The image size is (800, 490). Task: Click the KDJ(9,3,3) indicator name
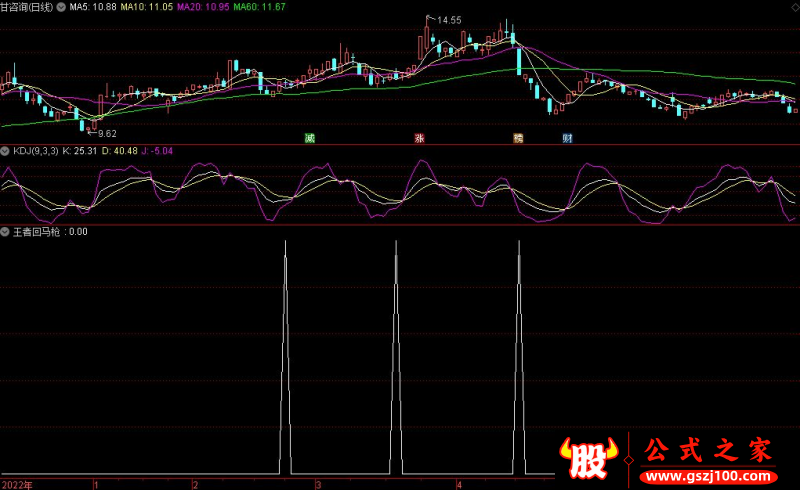pyautogui.click(x=35, y=151)
